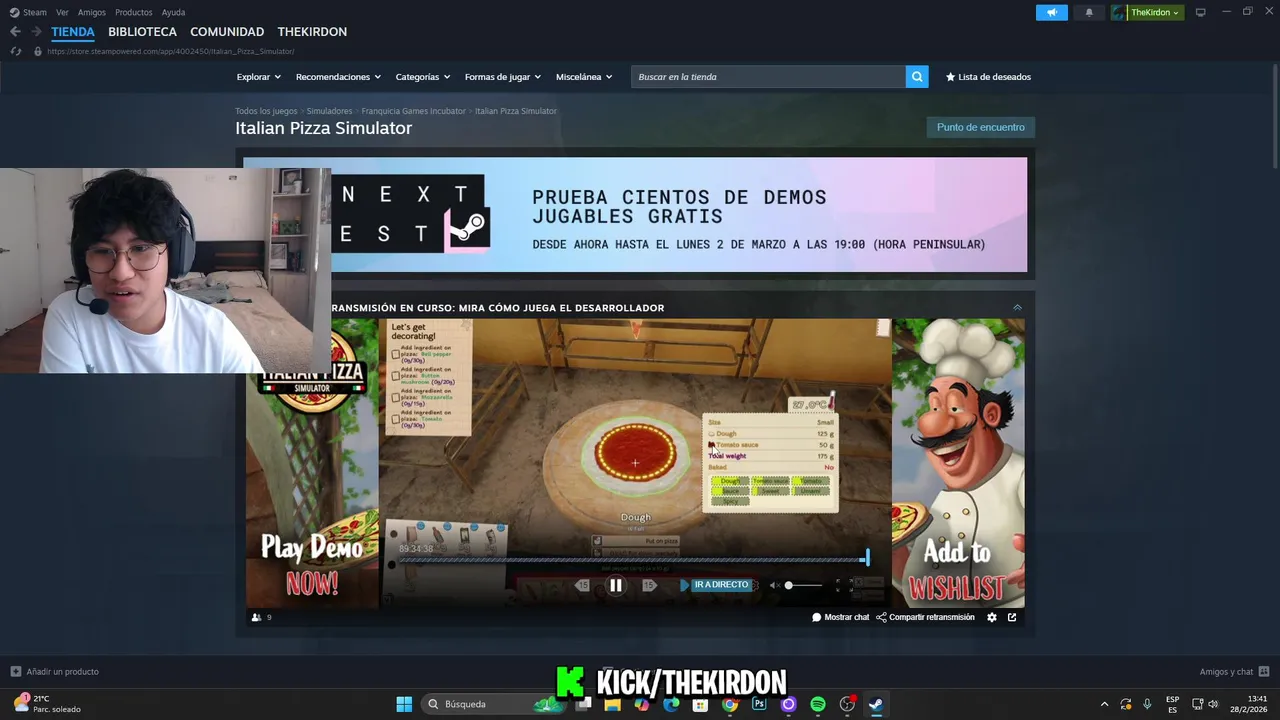Open the Productos menu

pos(134,12)
